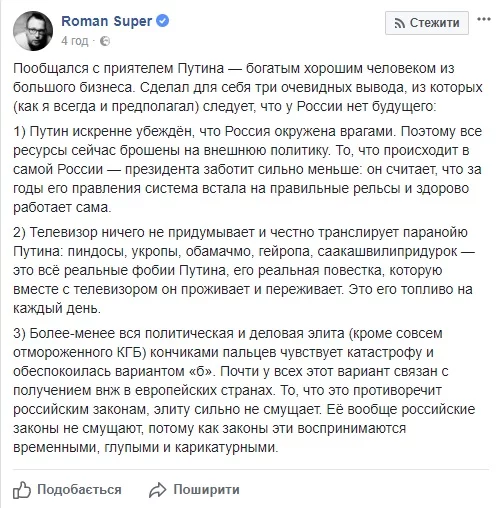500x508 pixels.
Task: Open the three-dot post options menu
Action: (484, 19)
